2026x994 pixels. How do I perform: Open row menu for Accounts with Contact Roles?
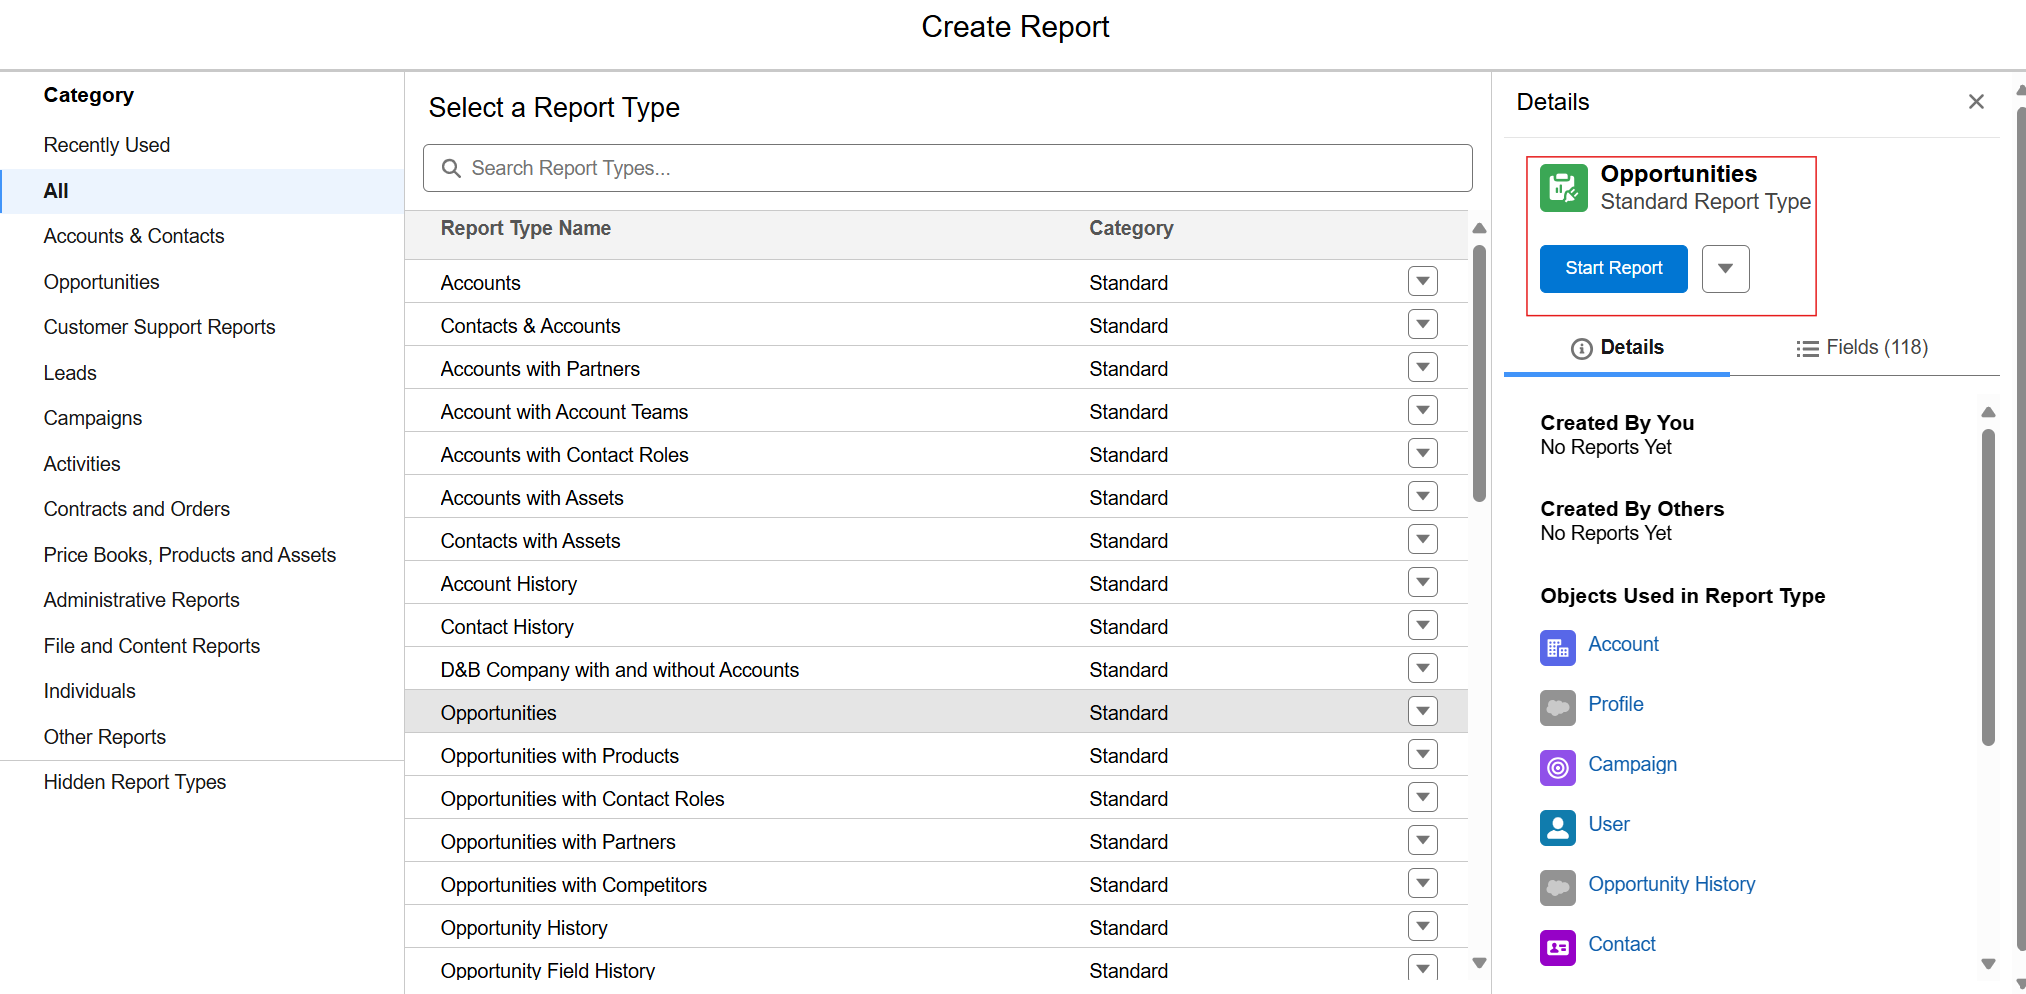(1422, 454)
